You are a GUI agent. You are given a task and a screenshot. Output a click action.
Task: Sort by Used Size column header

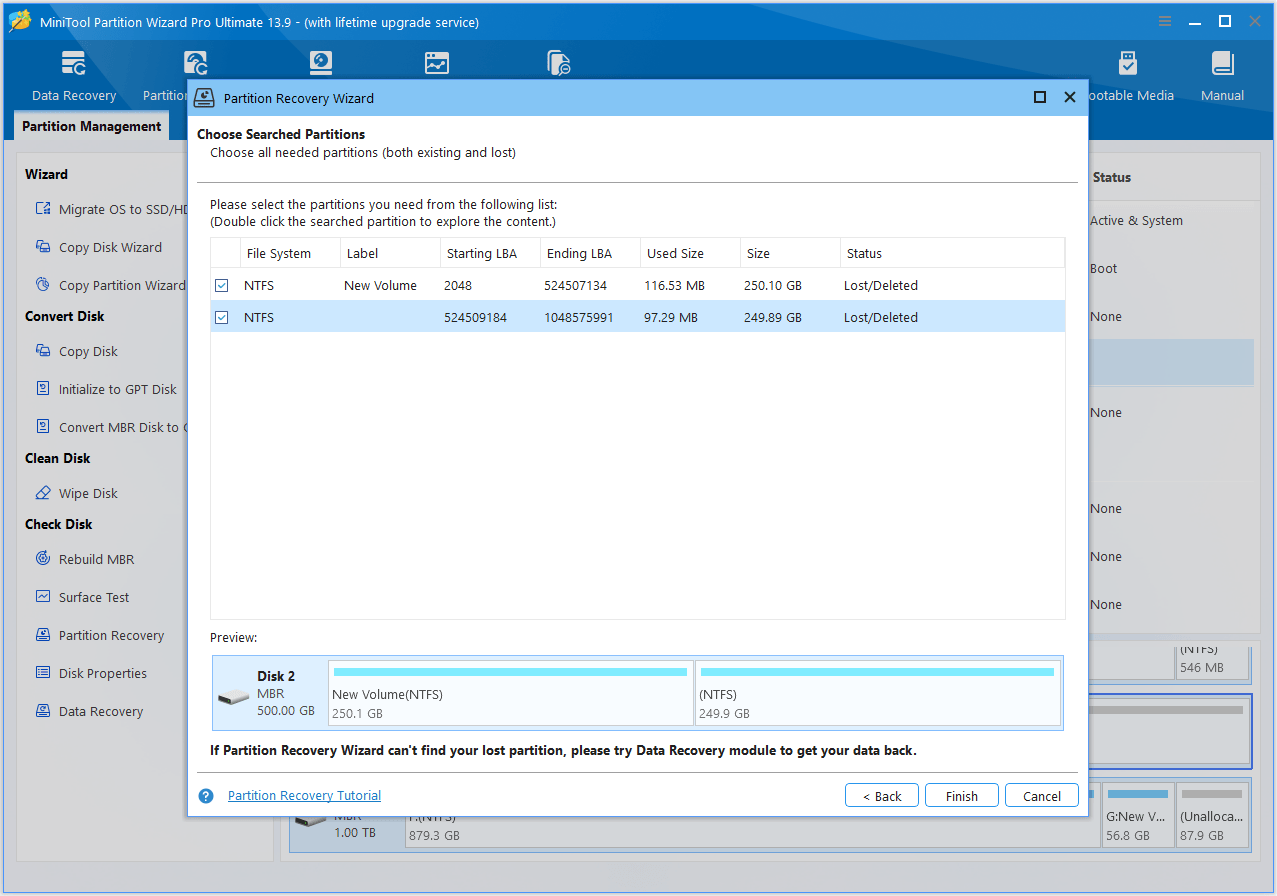pos(690,253)
